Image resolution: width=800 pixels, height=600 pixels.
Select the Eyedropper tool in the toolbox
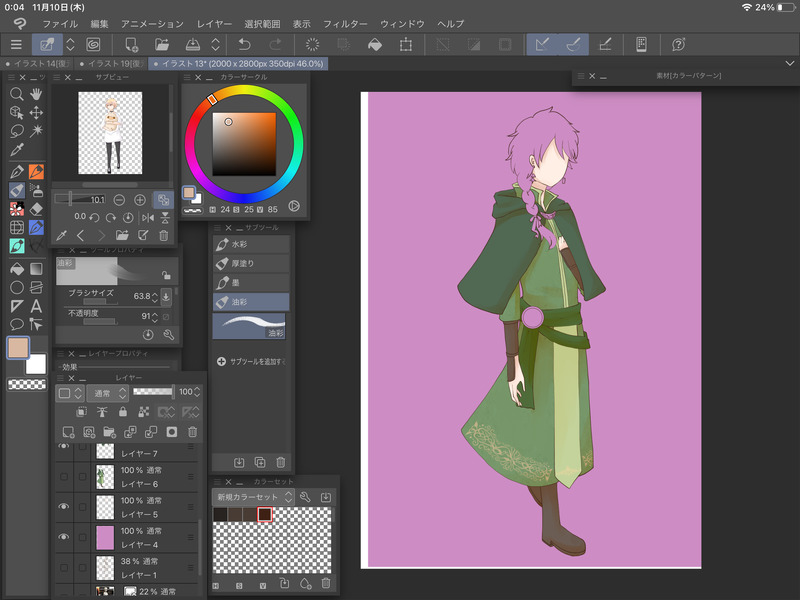click(x=16, y=150)
